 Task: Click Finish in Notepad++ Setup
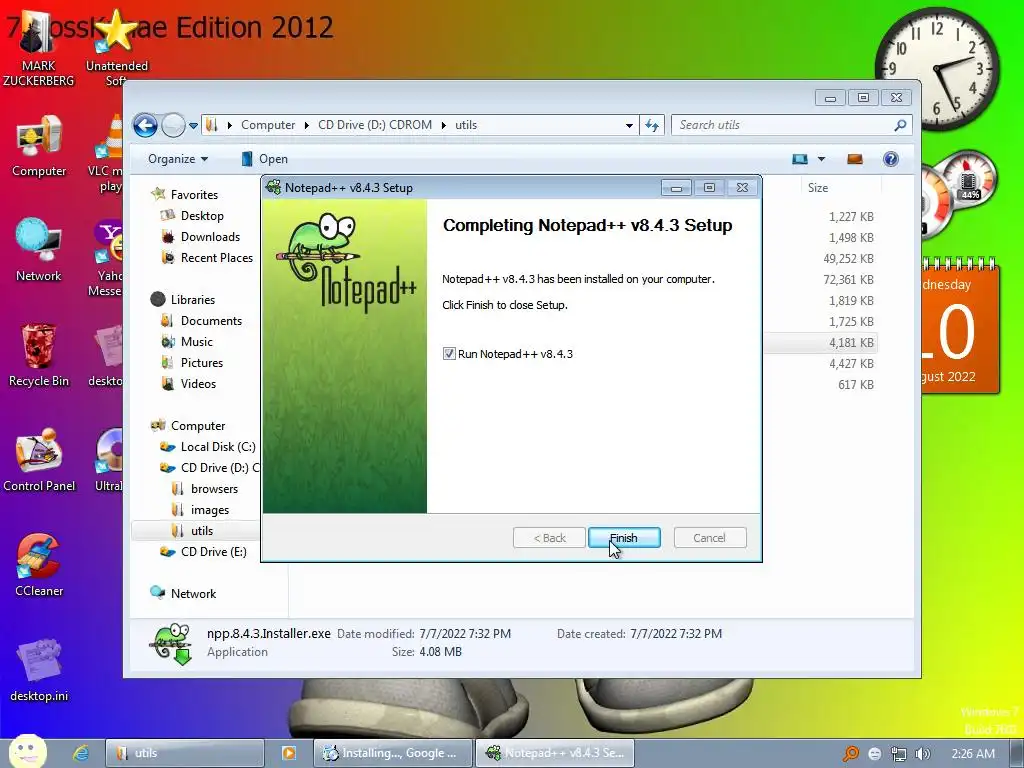click(624, 537)
